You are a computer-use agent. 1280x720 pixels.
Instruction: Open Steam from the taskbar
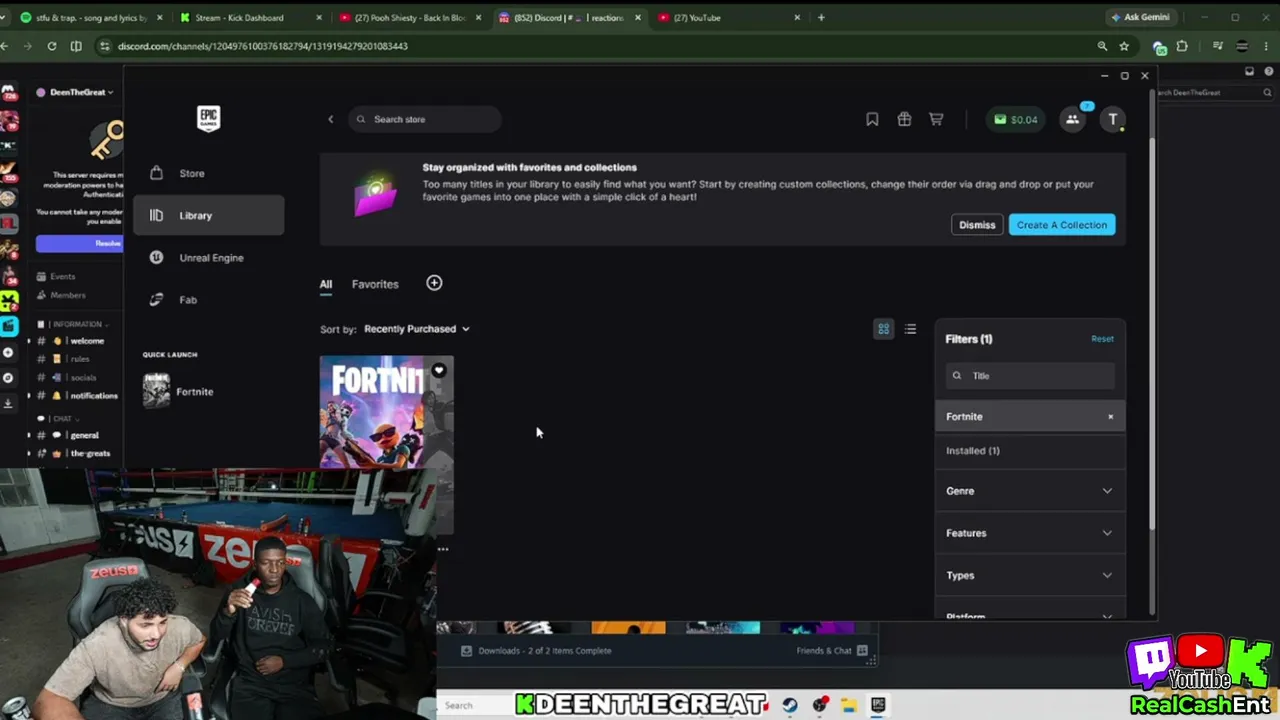(x=790, y=705)
